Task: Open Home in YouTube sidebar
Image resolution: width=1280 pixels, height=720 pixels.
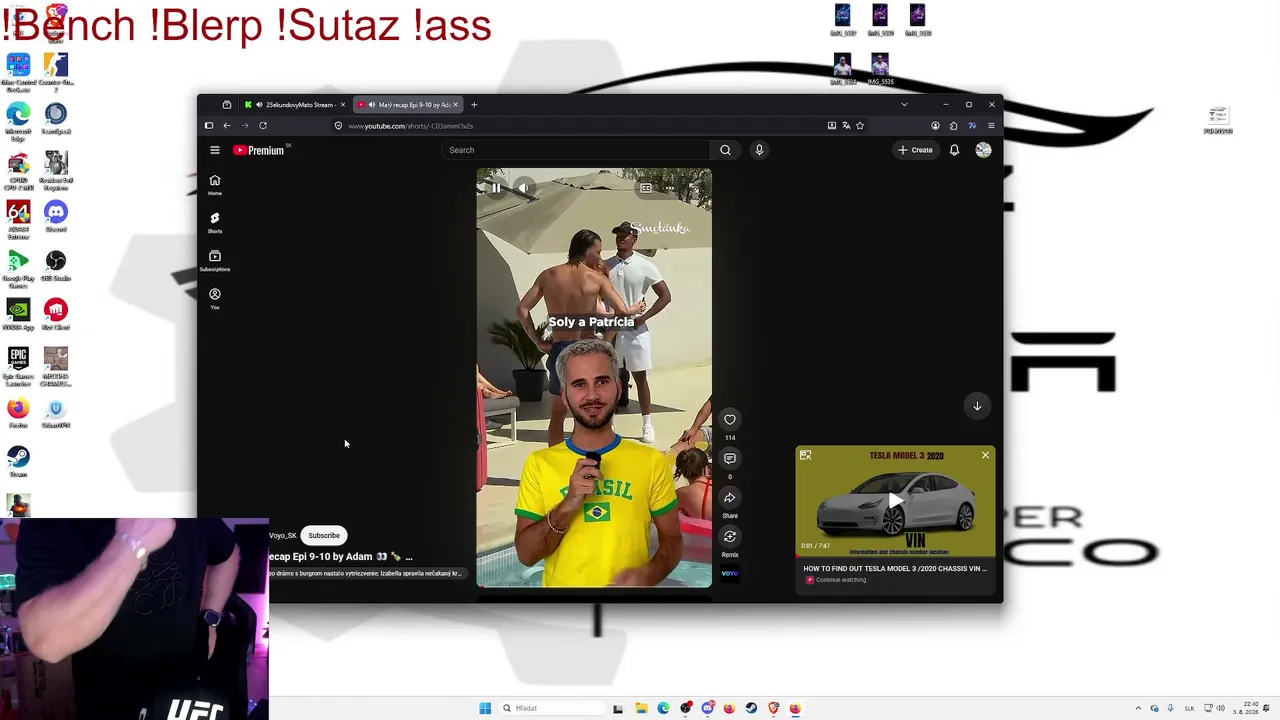Action: click(x=215, y=184)
